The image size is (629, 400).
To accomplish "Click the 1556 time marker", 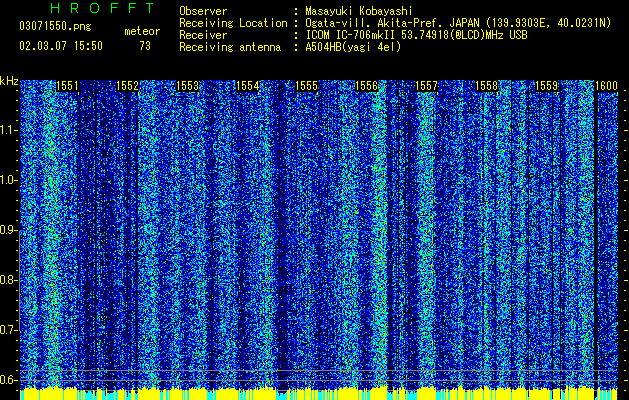I will (366, 86).
